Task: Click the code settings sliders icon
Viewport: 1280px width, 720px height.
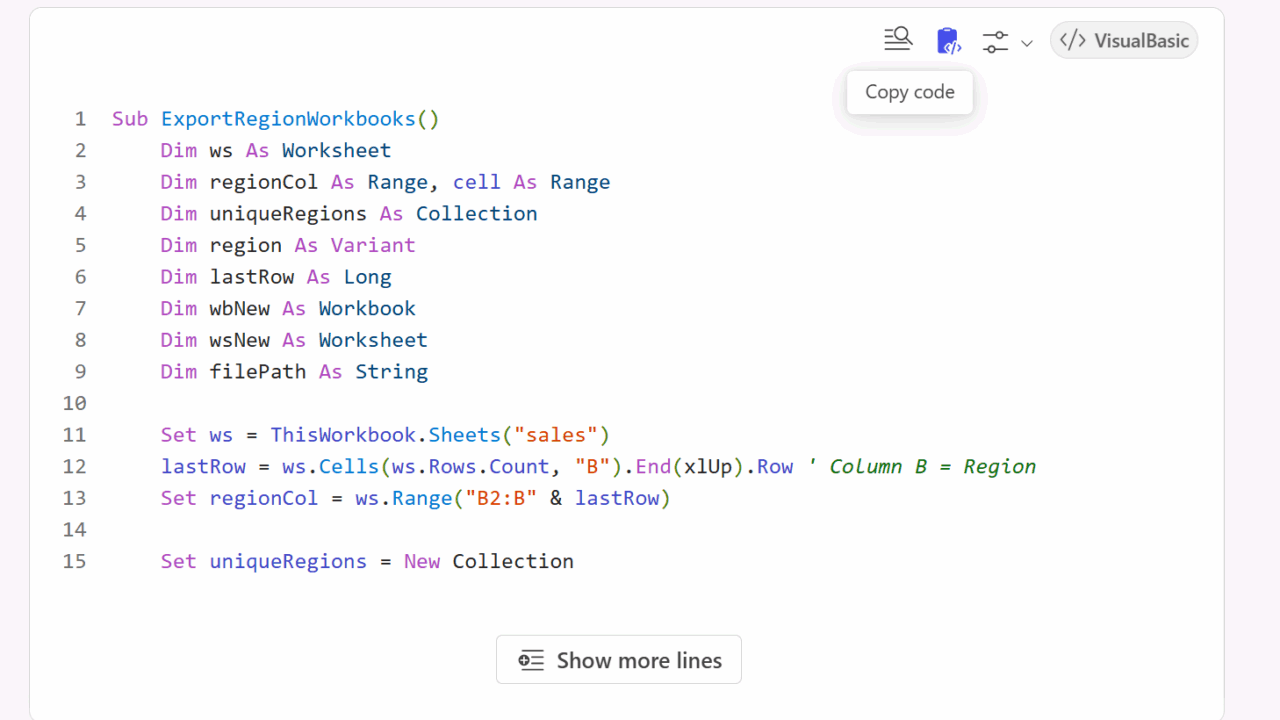Action: click(995, 42)
